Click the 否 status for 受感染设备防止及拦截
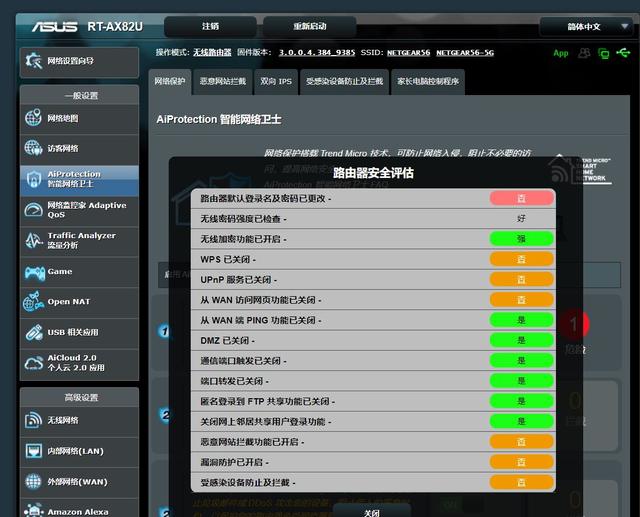Viewport: 640px width, 517px height. 521,482
